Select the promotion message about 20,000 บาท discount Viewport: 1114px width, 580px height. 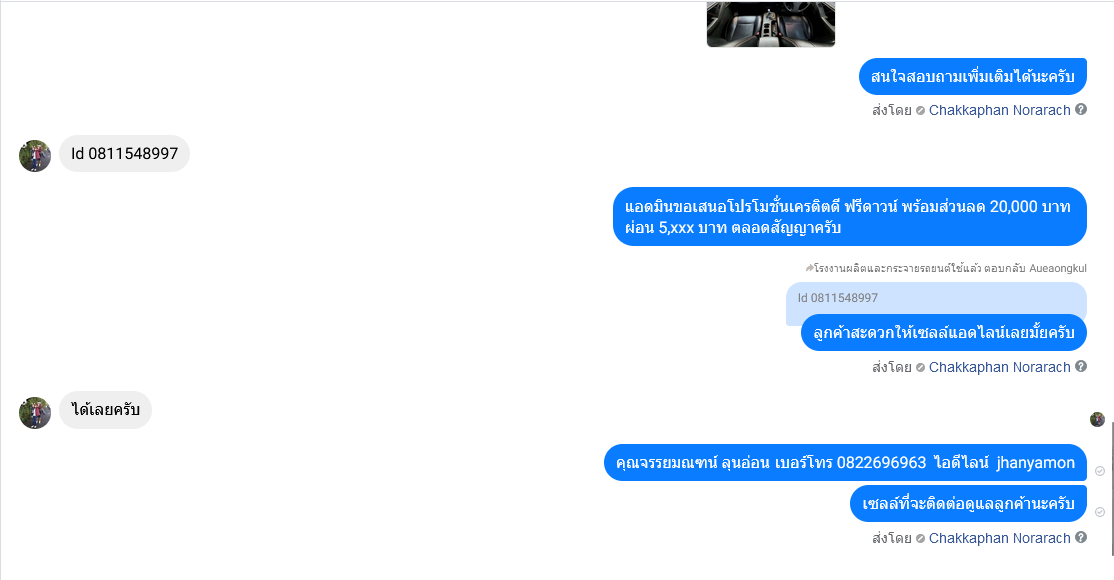click(850, 217)
